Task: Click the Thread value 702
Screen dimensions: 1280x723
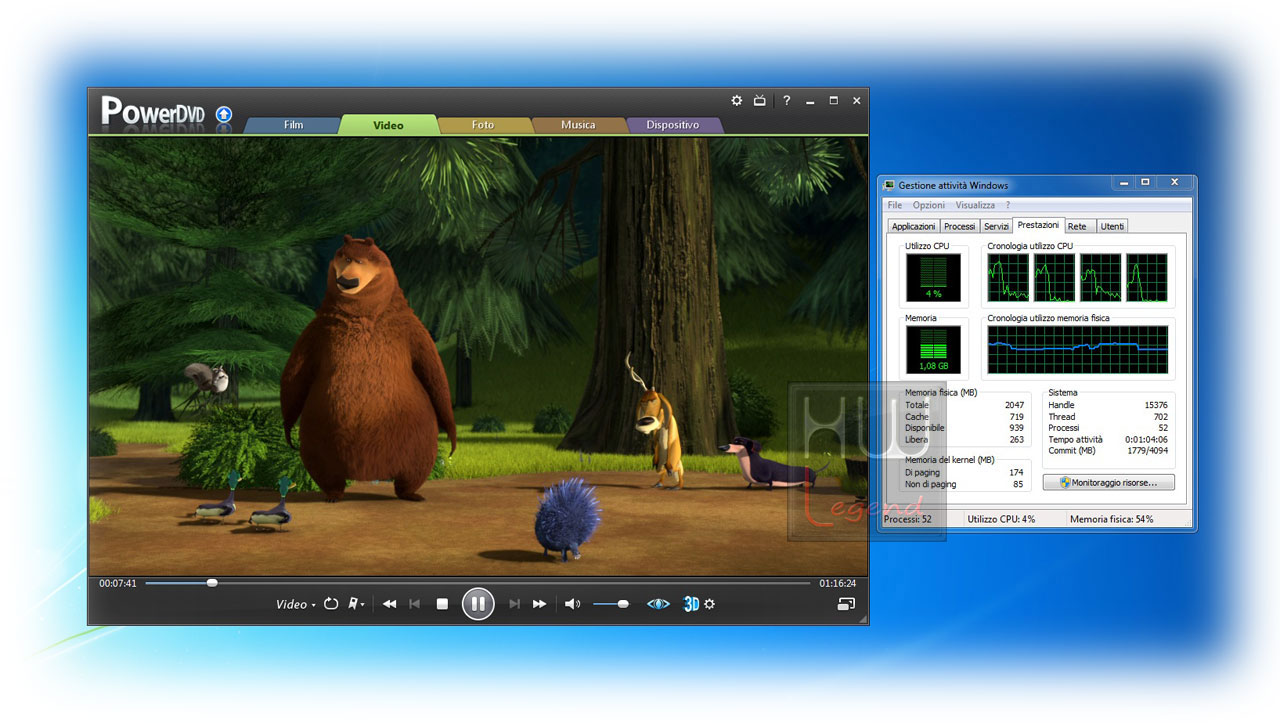Action: pyautogui.click(x=1160, y=417)
